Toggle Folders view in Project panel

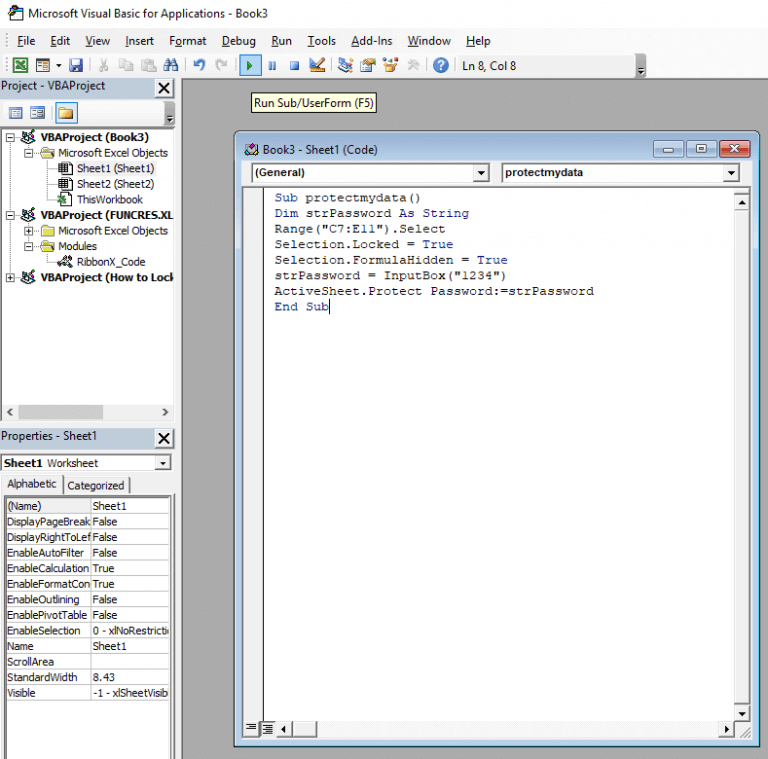pyautogui.click(x=66, y=113)
